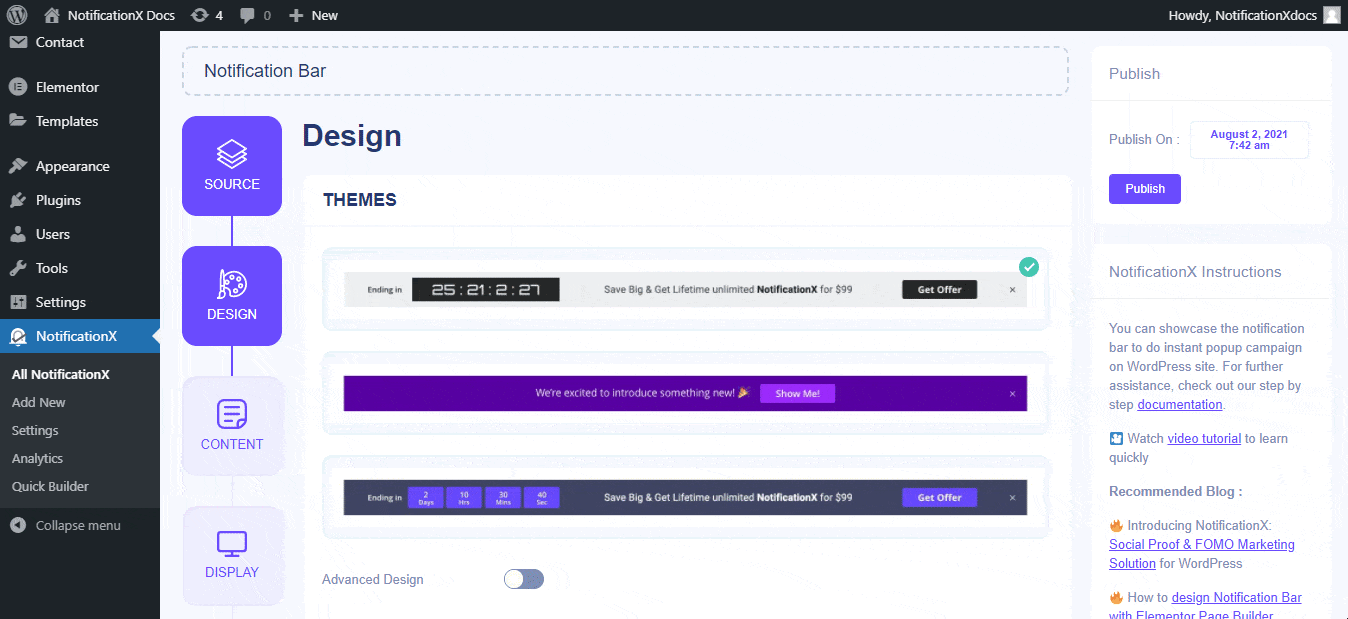1348x619 pixels.
Task: Click the Plugins plug icon
Action: 18,200
